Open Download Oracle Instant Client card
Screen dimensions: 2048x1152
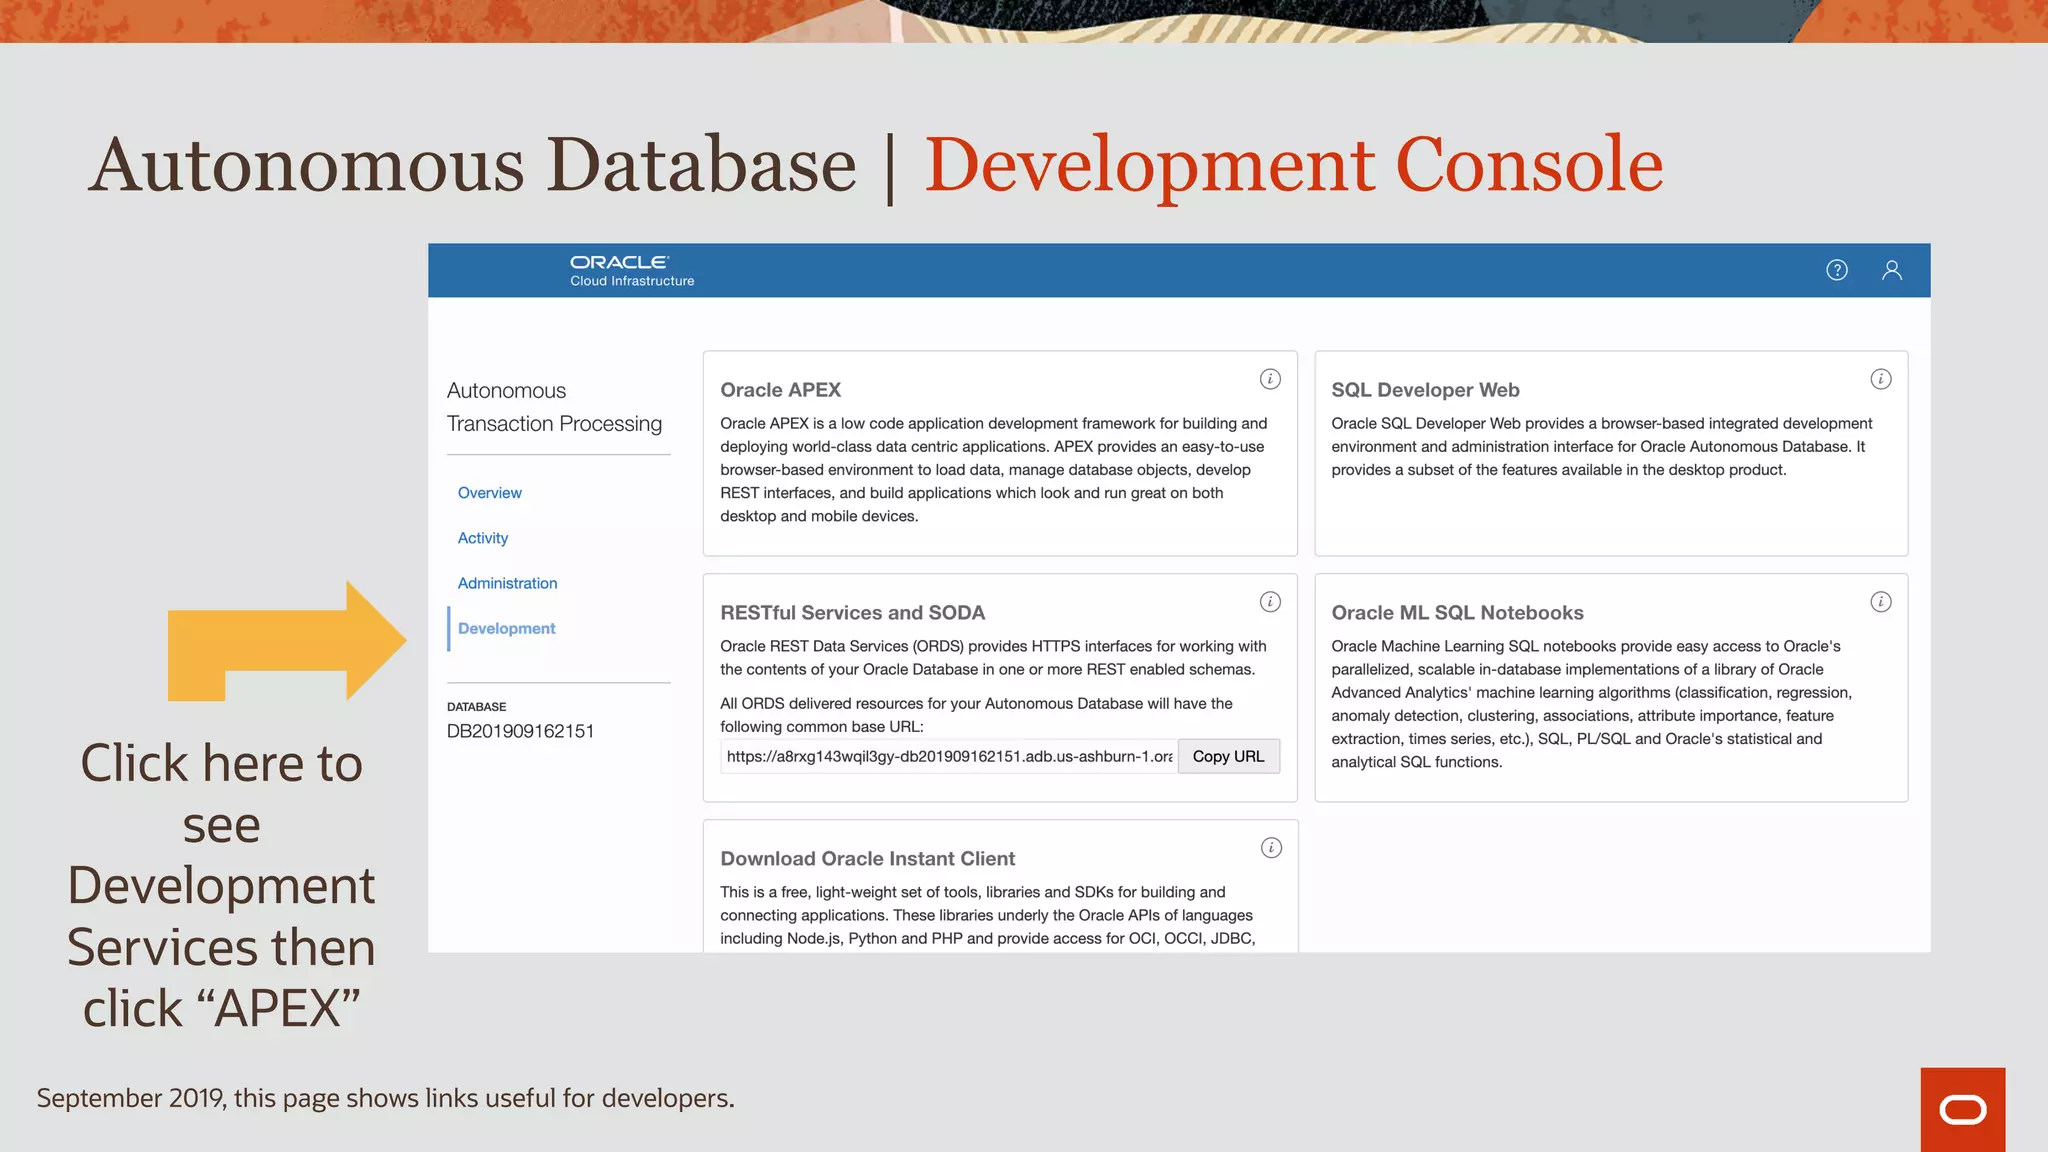pyautogui.click(x=867, y=859)
